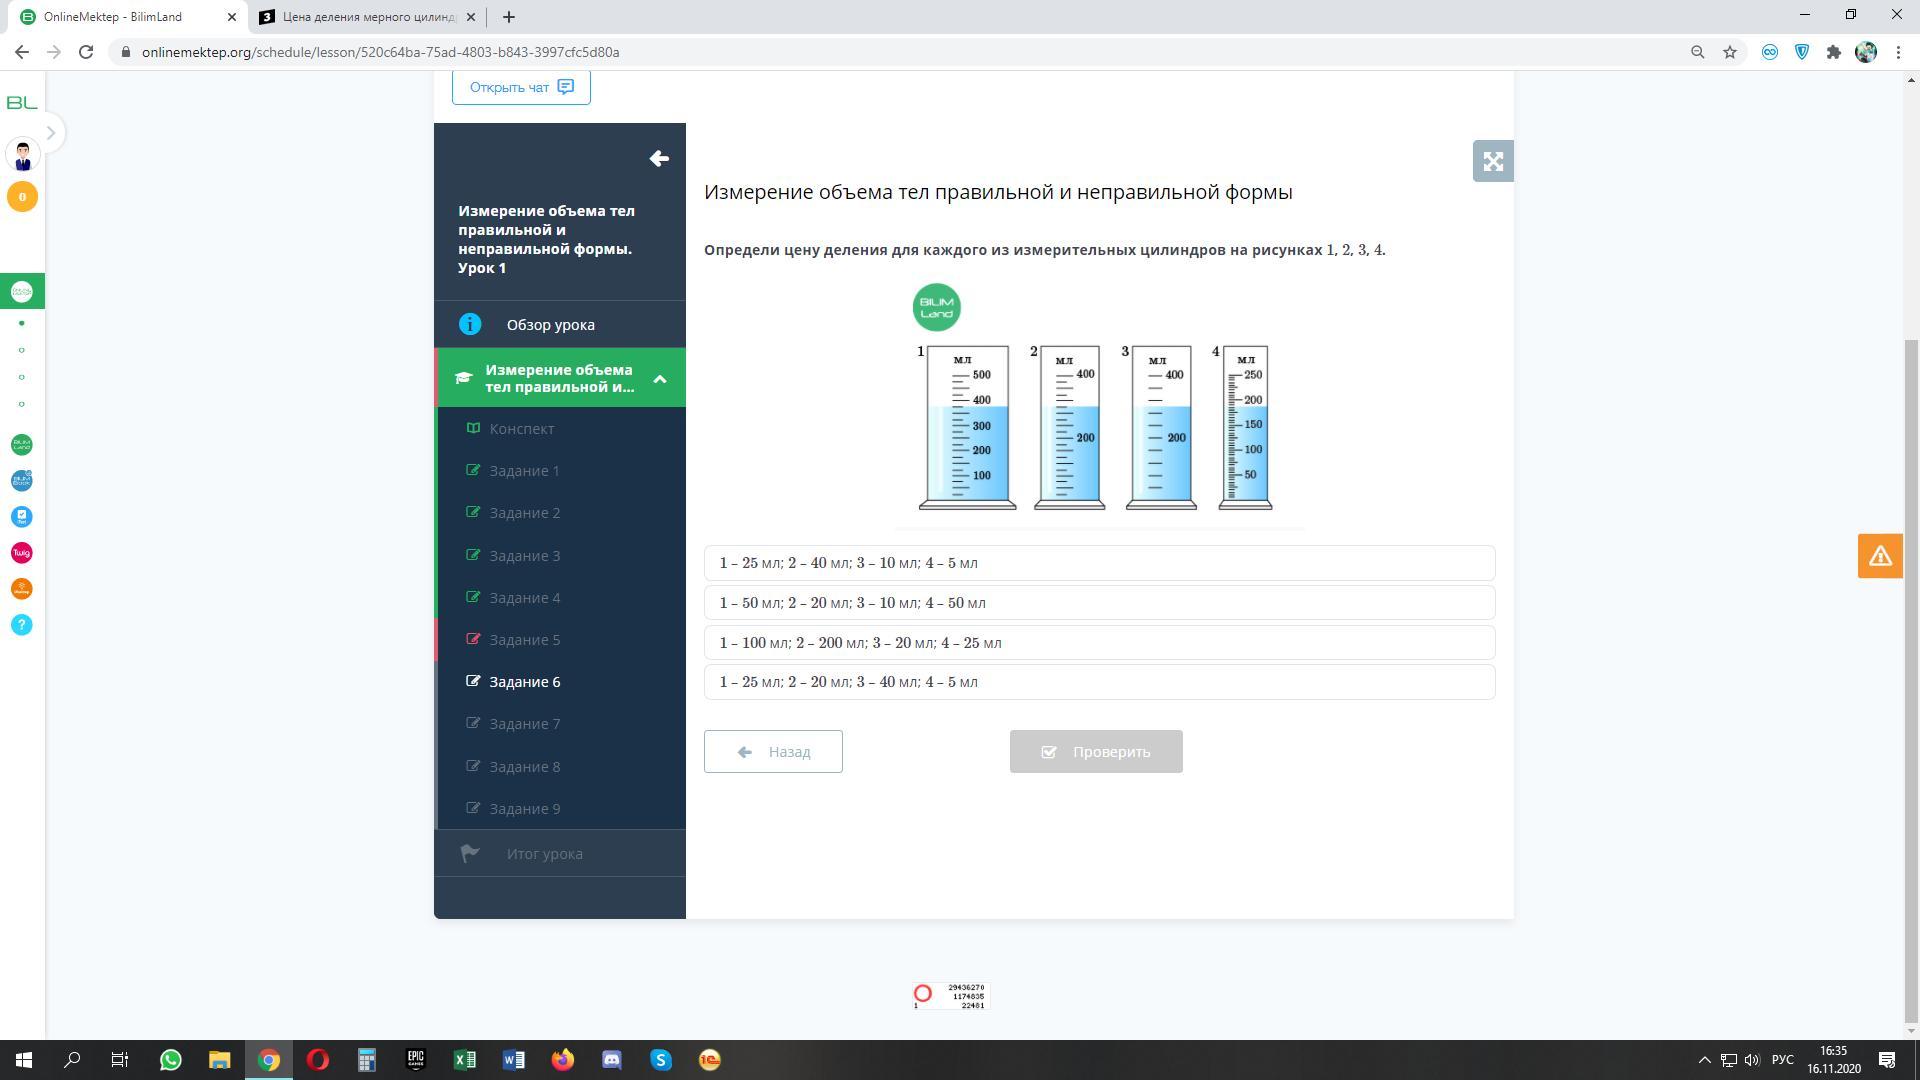Image resolution: width=1920 pixels, height=1080 pixels.
Task: Open the shield extension icon
Action: click(x=1802, y=52)
